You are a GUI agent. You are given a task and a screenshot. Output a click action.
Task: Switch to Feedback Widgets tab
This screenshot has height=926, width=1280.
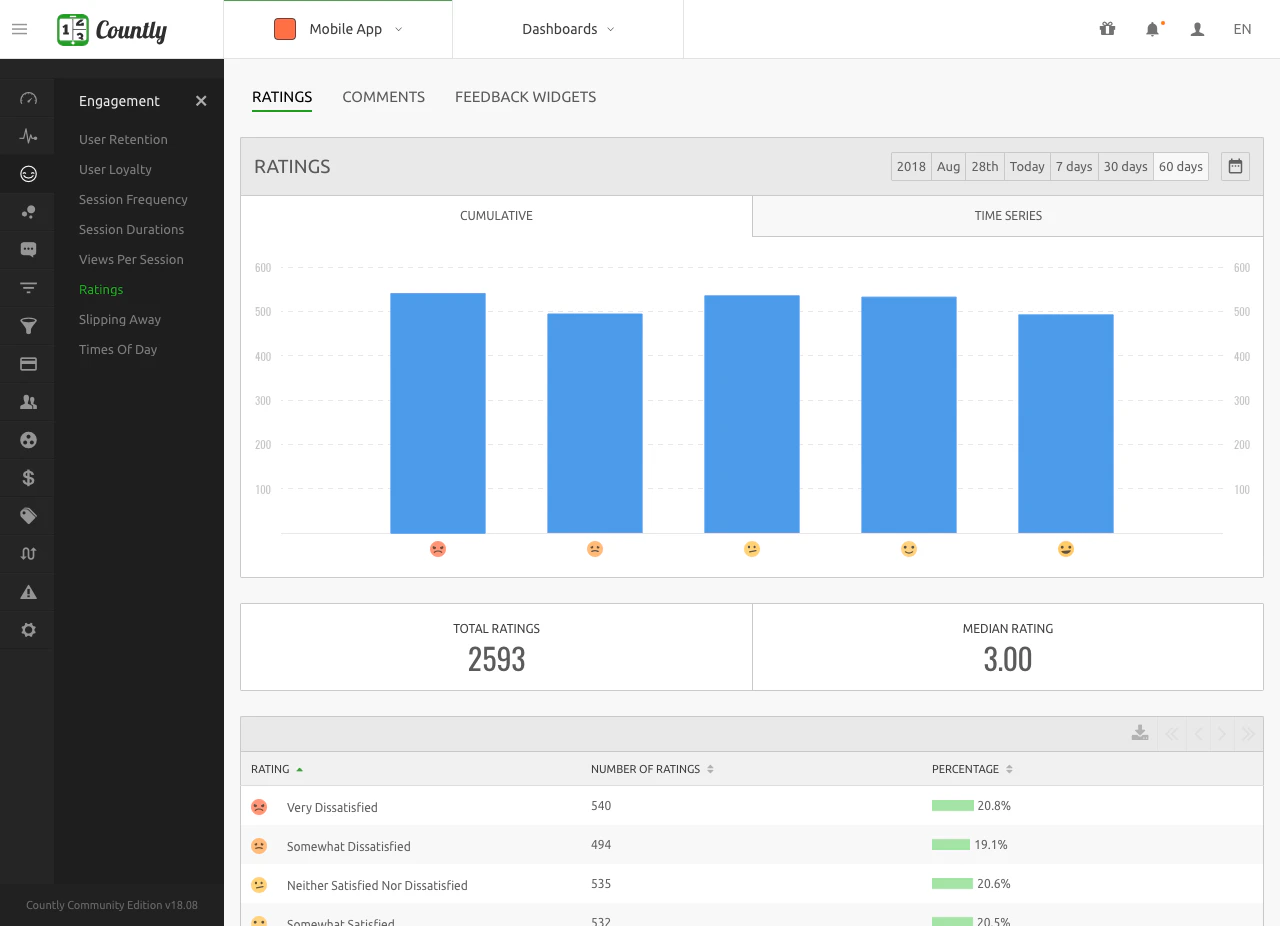[526, 97]
